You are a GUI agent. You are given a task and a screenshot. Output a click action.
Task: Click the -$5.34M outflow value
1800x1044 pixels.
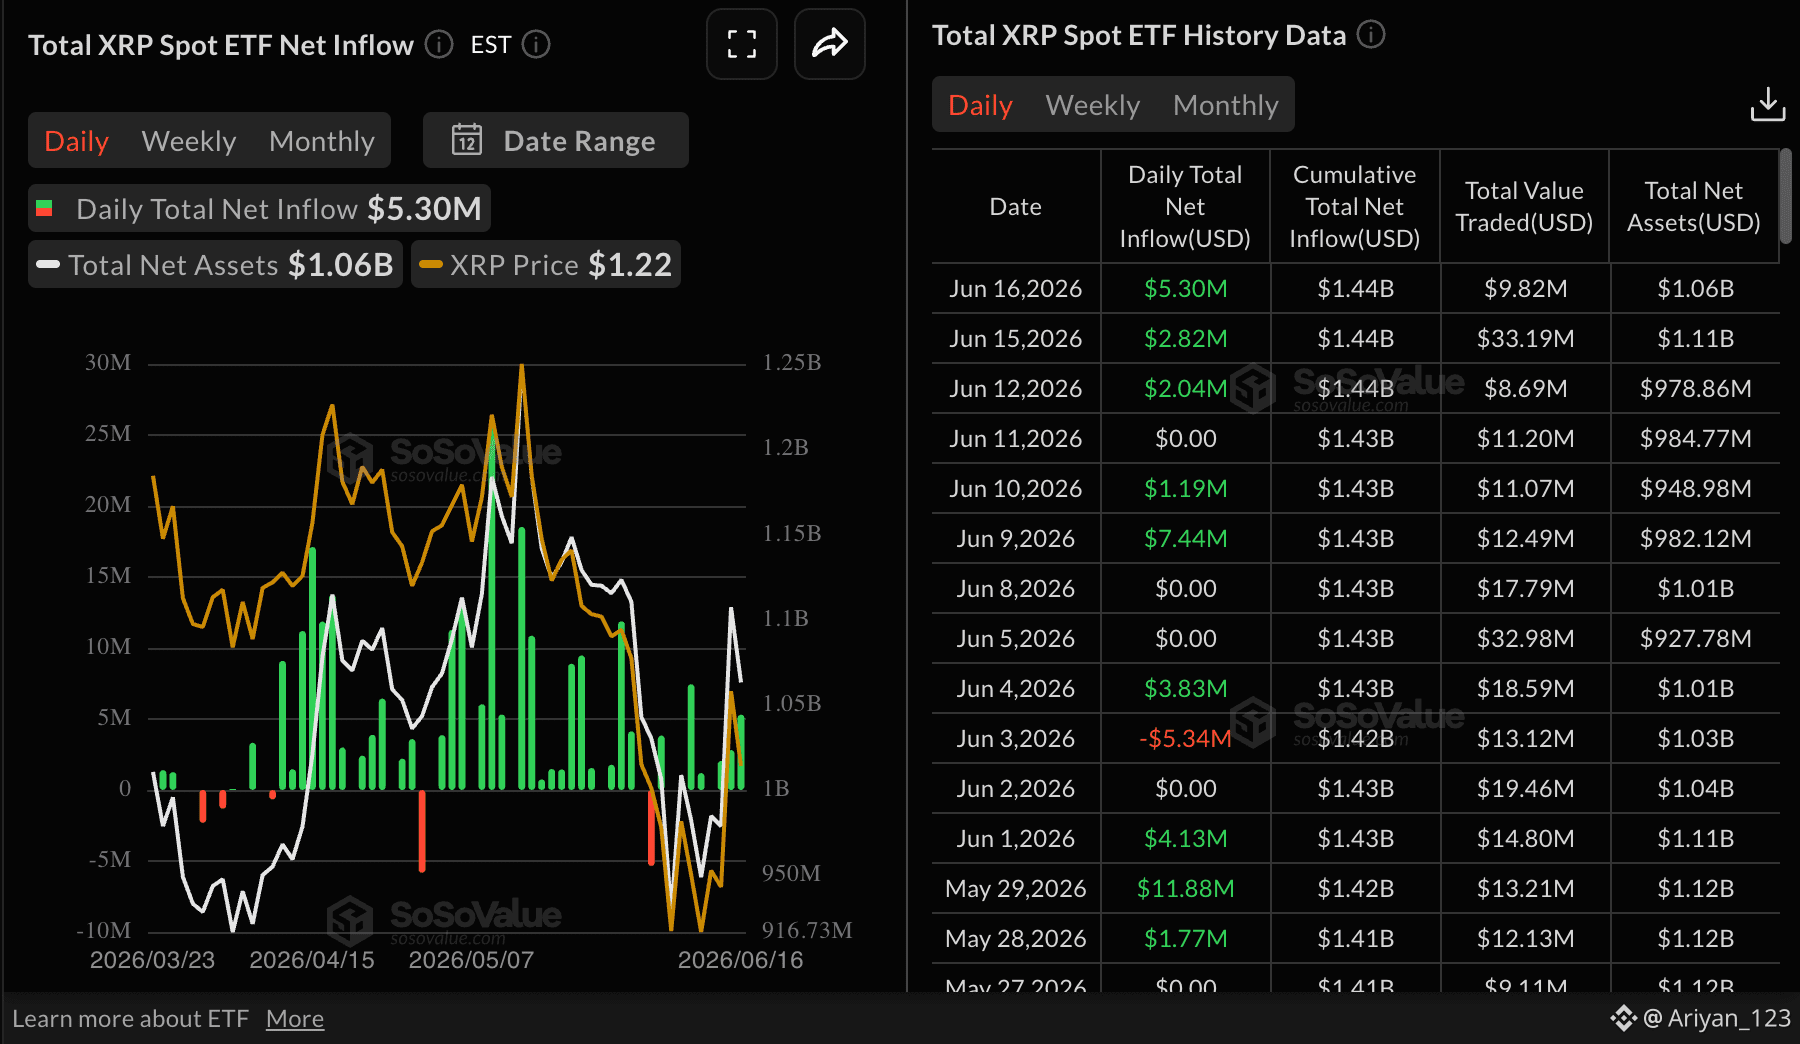(1186, 739)
